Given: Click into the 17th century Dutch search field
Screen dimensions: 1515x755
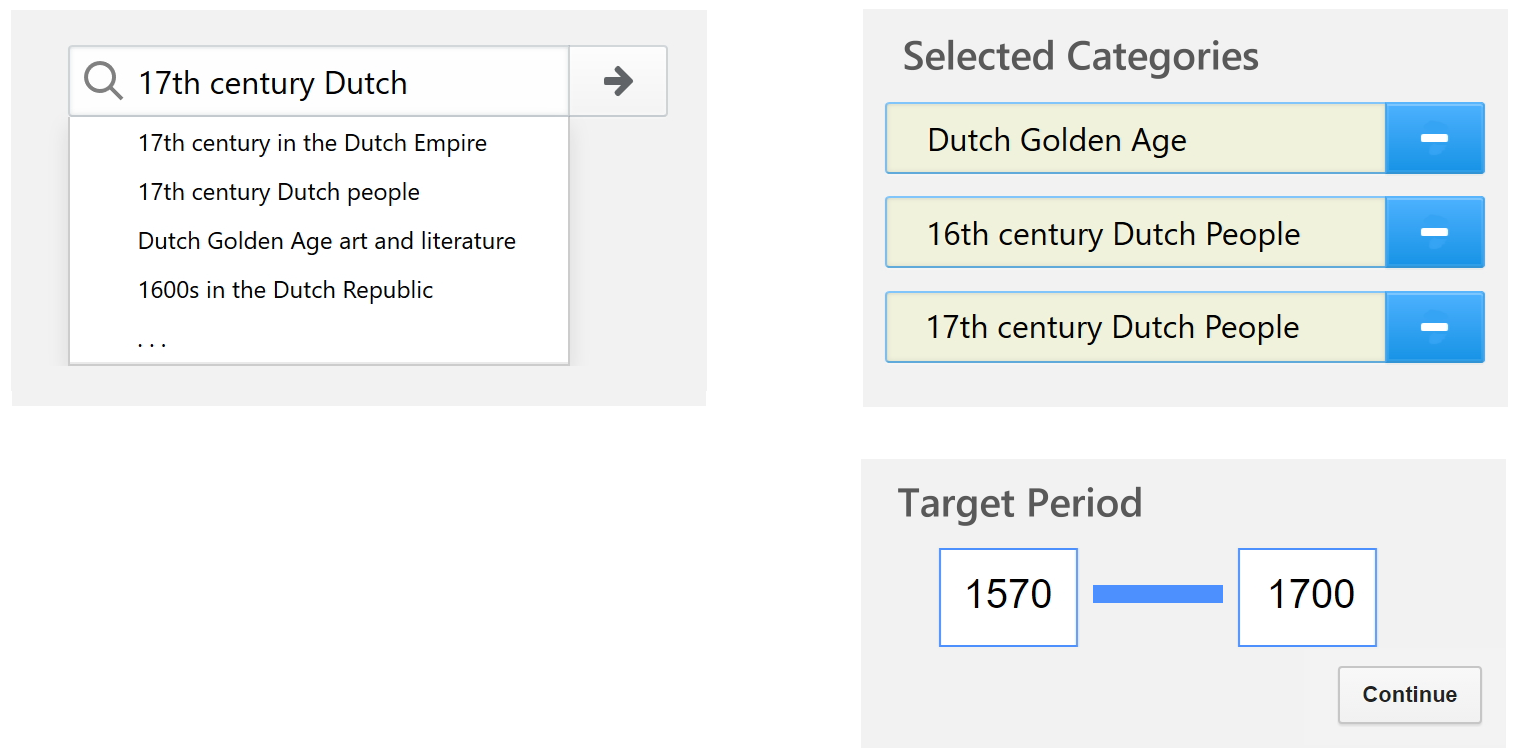Looking at the screenshot, I should tap(319, 81).
